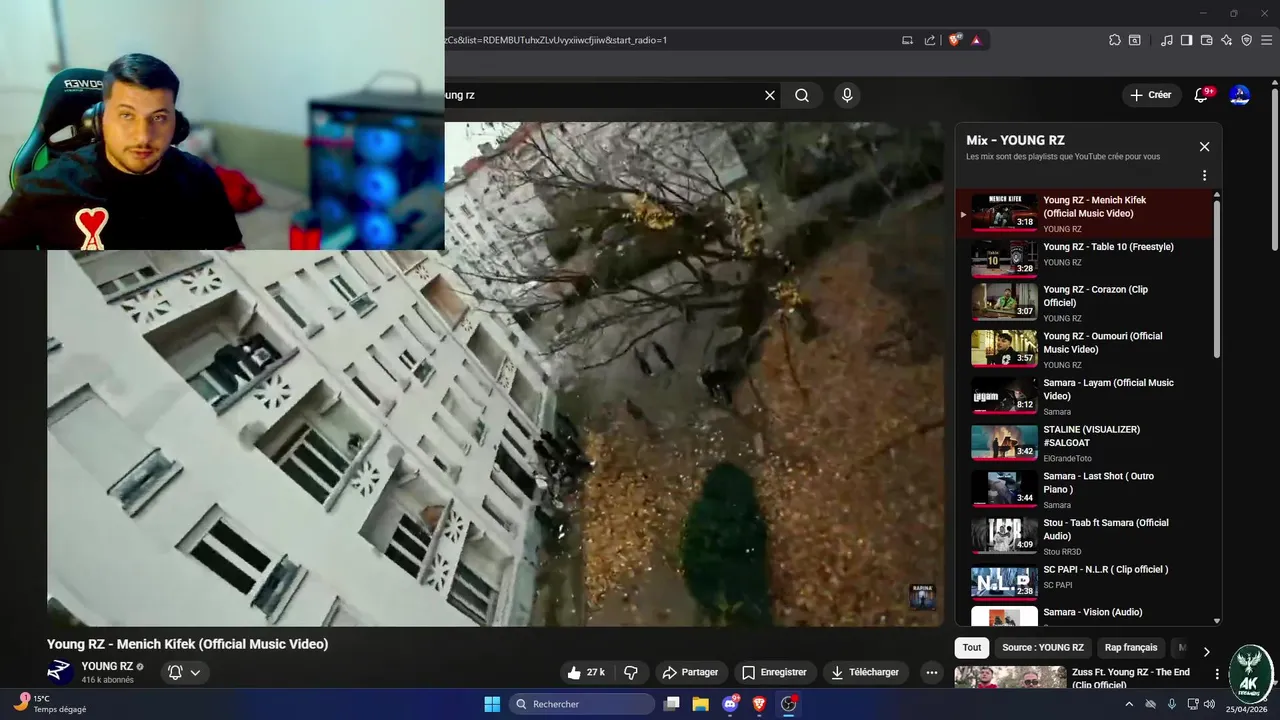Open the YOUNG RZ channel name link
Viewport: 1280px width, 720px height.
point(107,666)
